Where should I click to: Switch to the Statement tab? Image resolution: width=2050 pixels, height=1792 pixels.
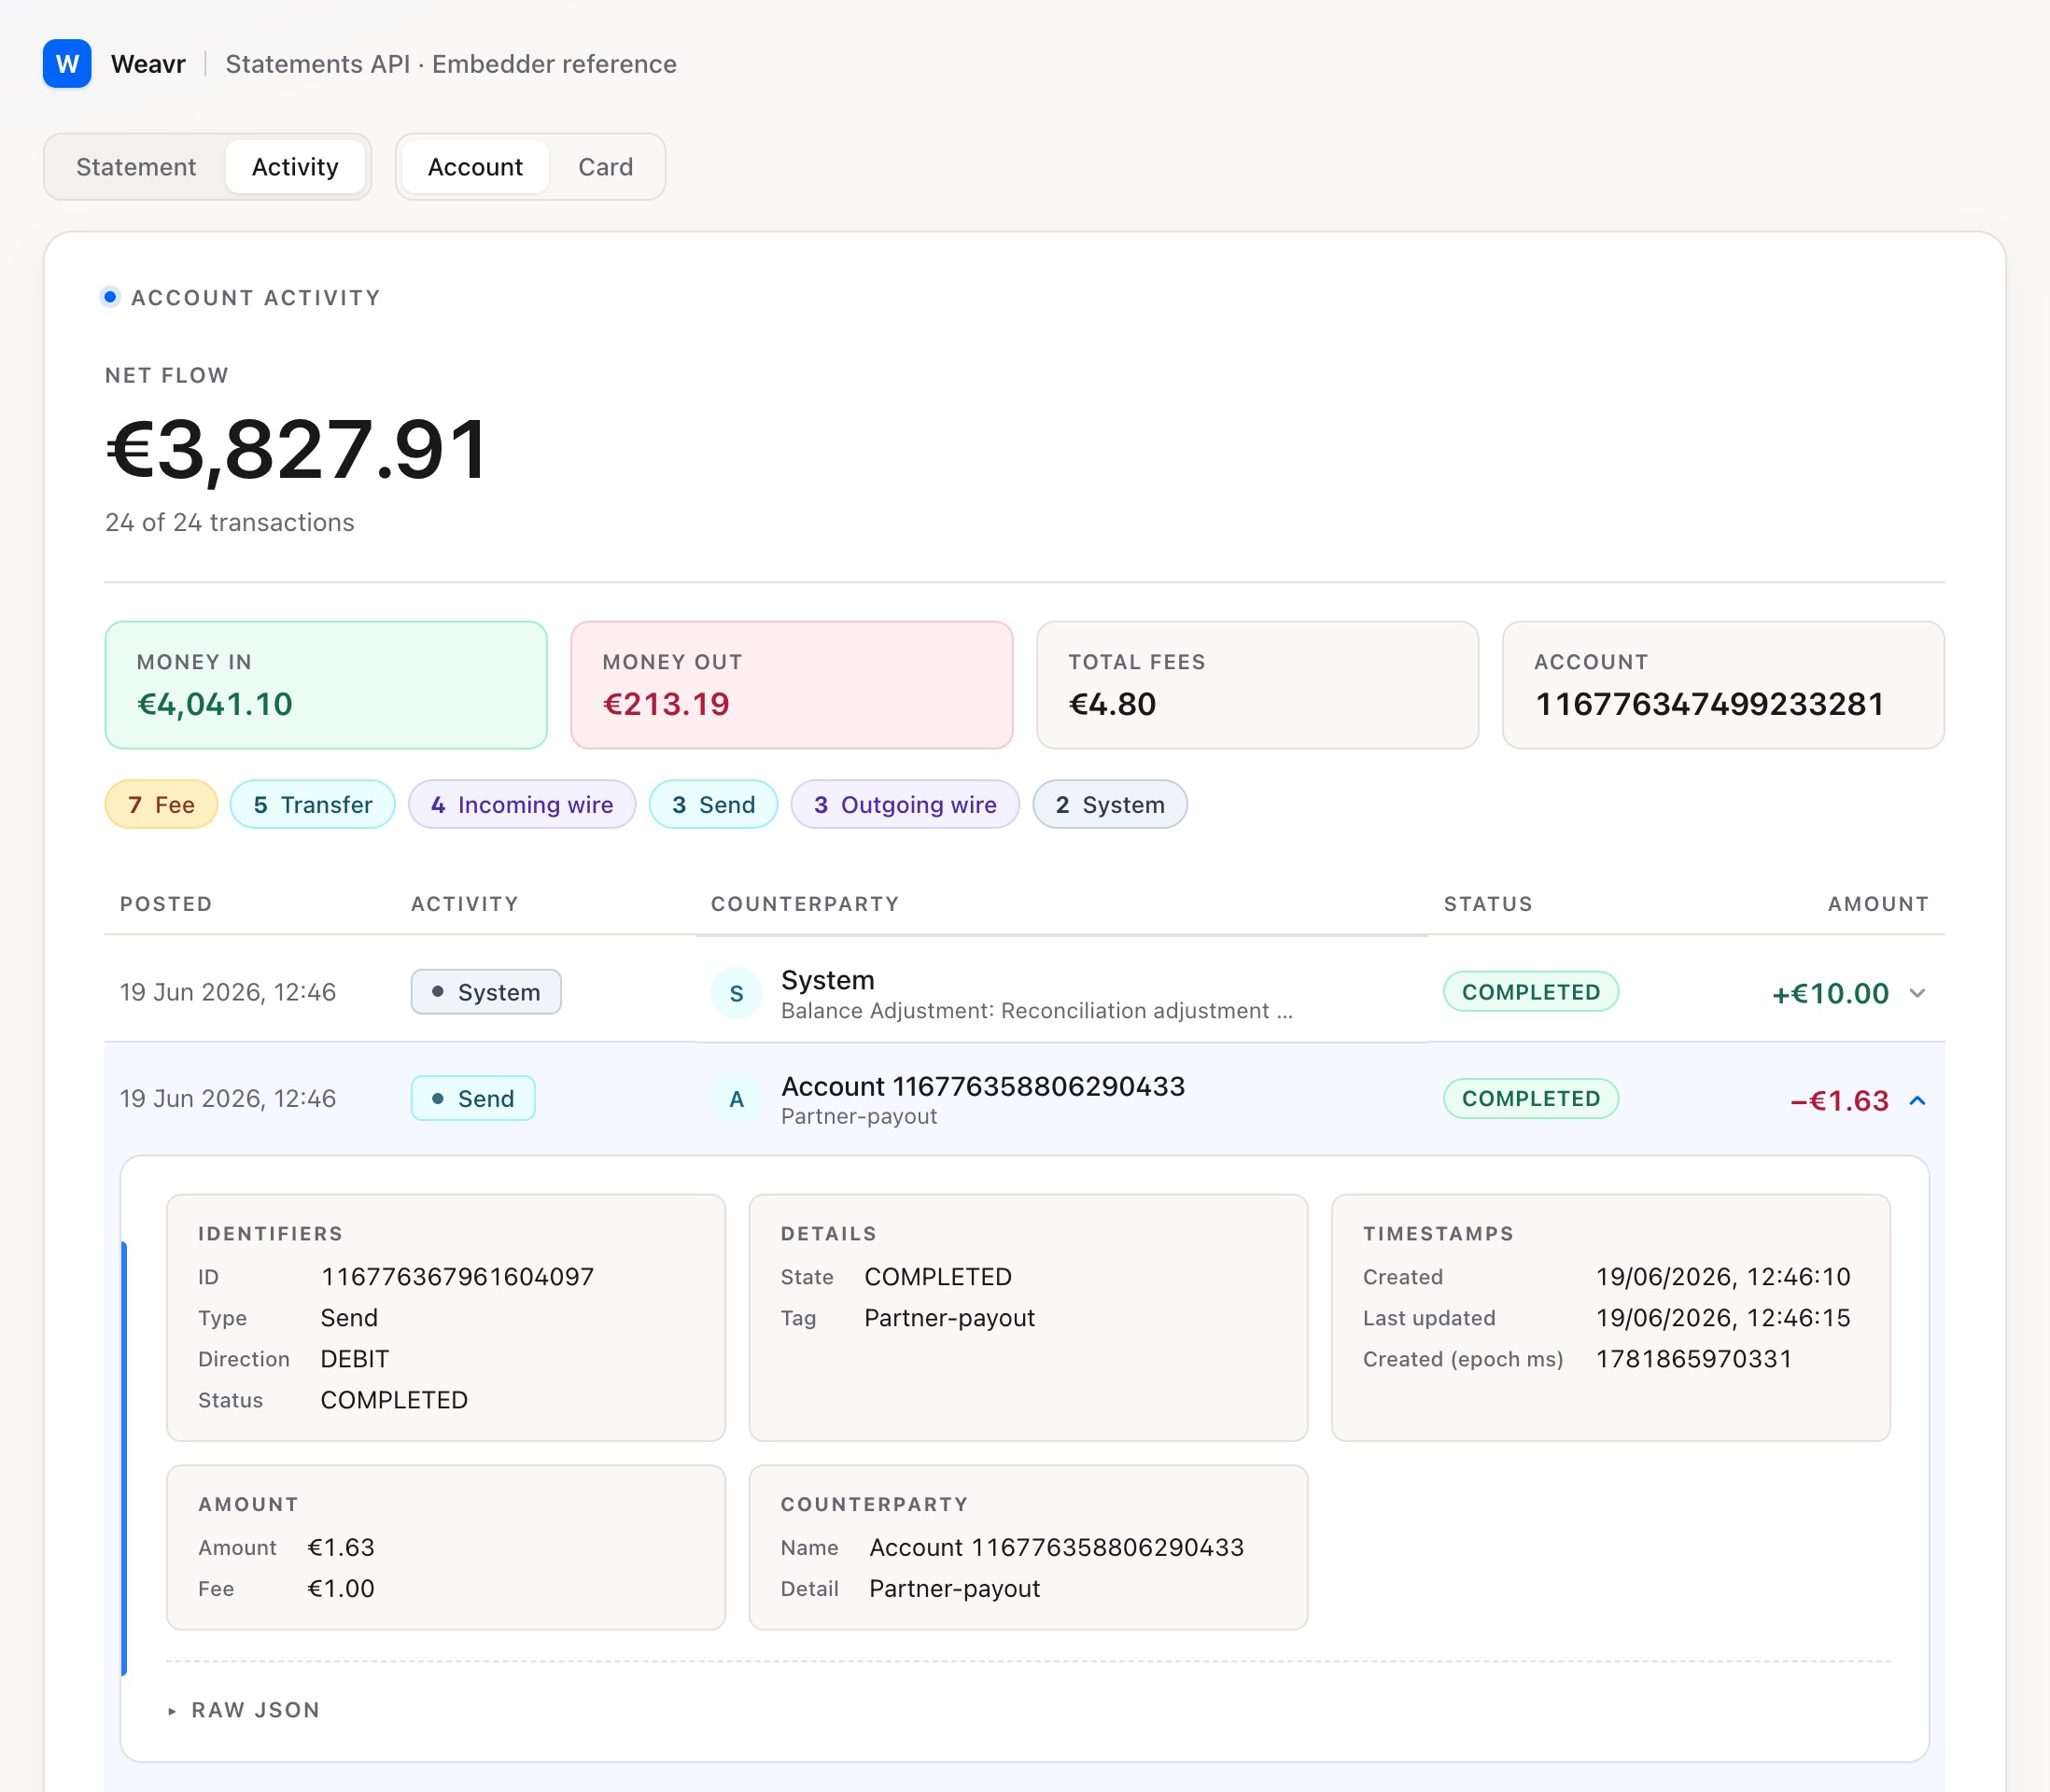click(136, 167)
